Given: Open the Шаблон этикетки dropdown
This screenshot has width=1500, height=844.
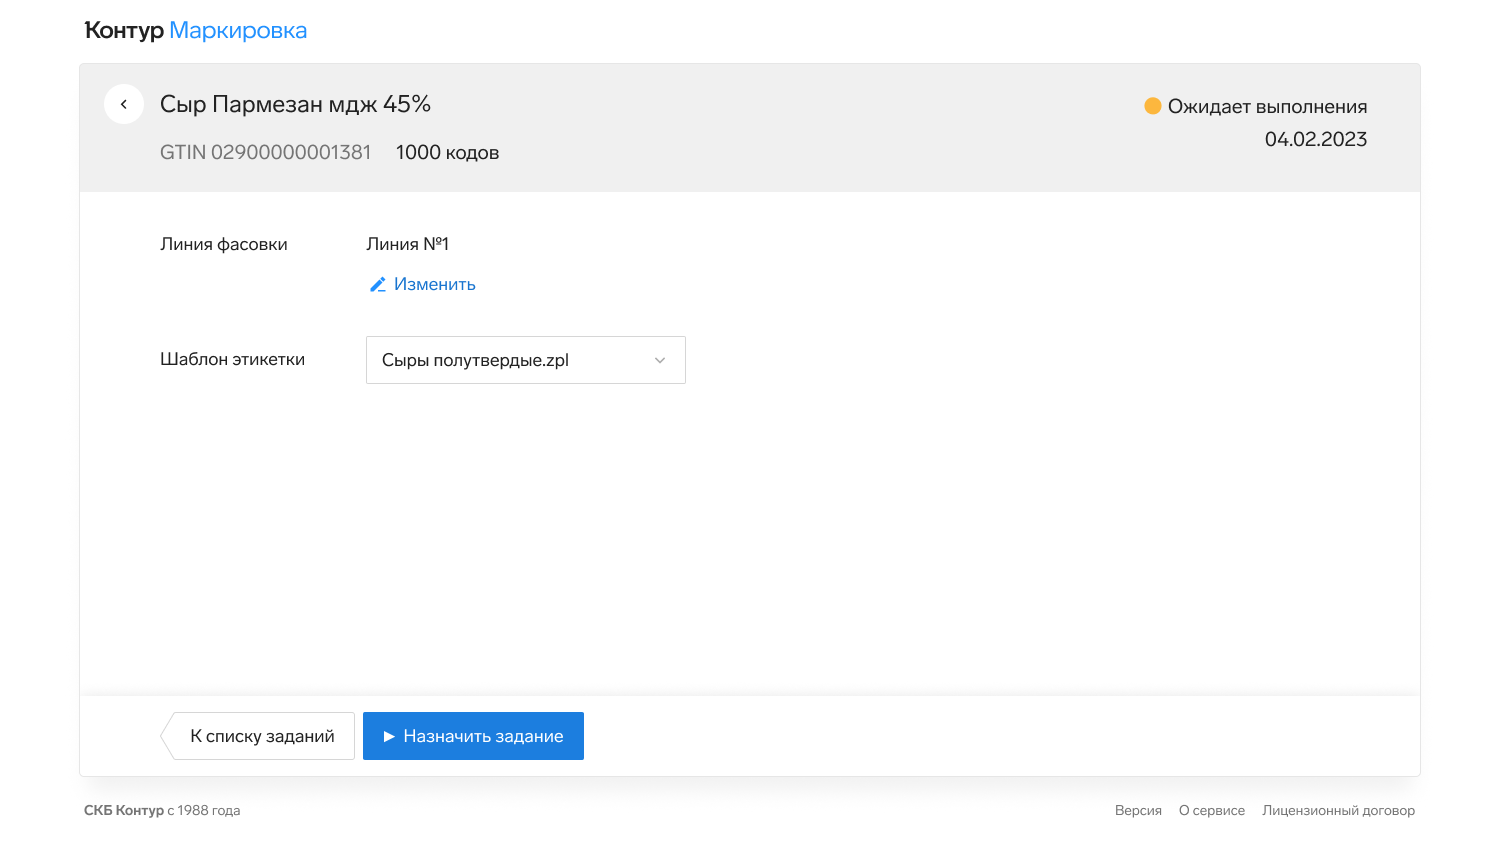Looking at the screenshot, I should 526,360.
